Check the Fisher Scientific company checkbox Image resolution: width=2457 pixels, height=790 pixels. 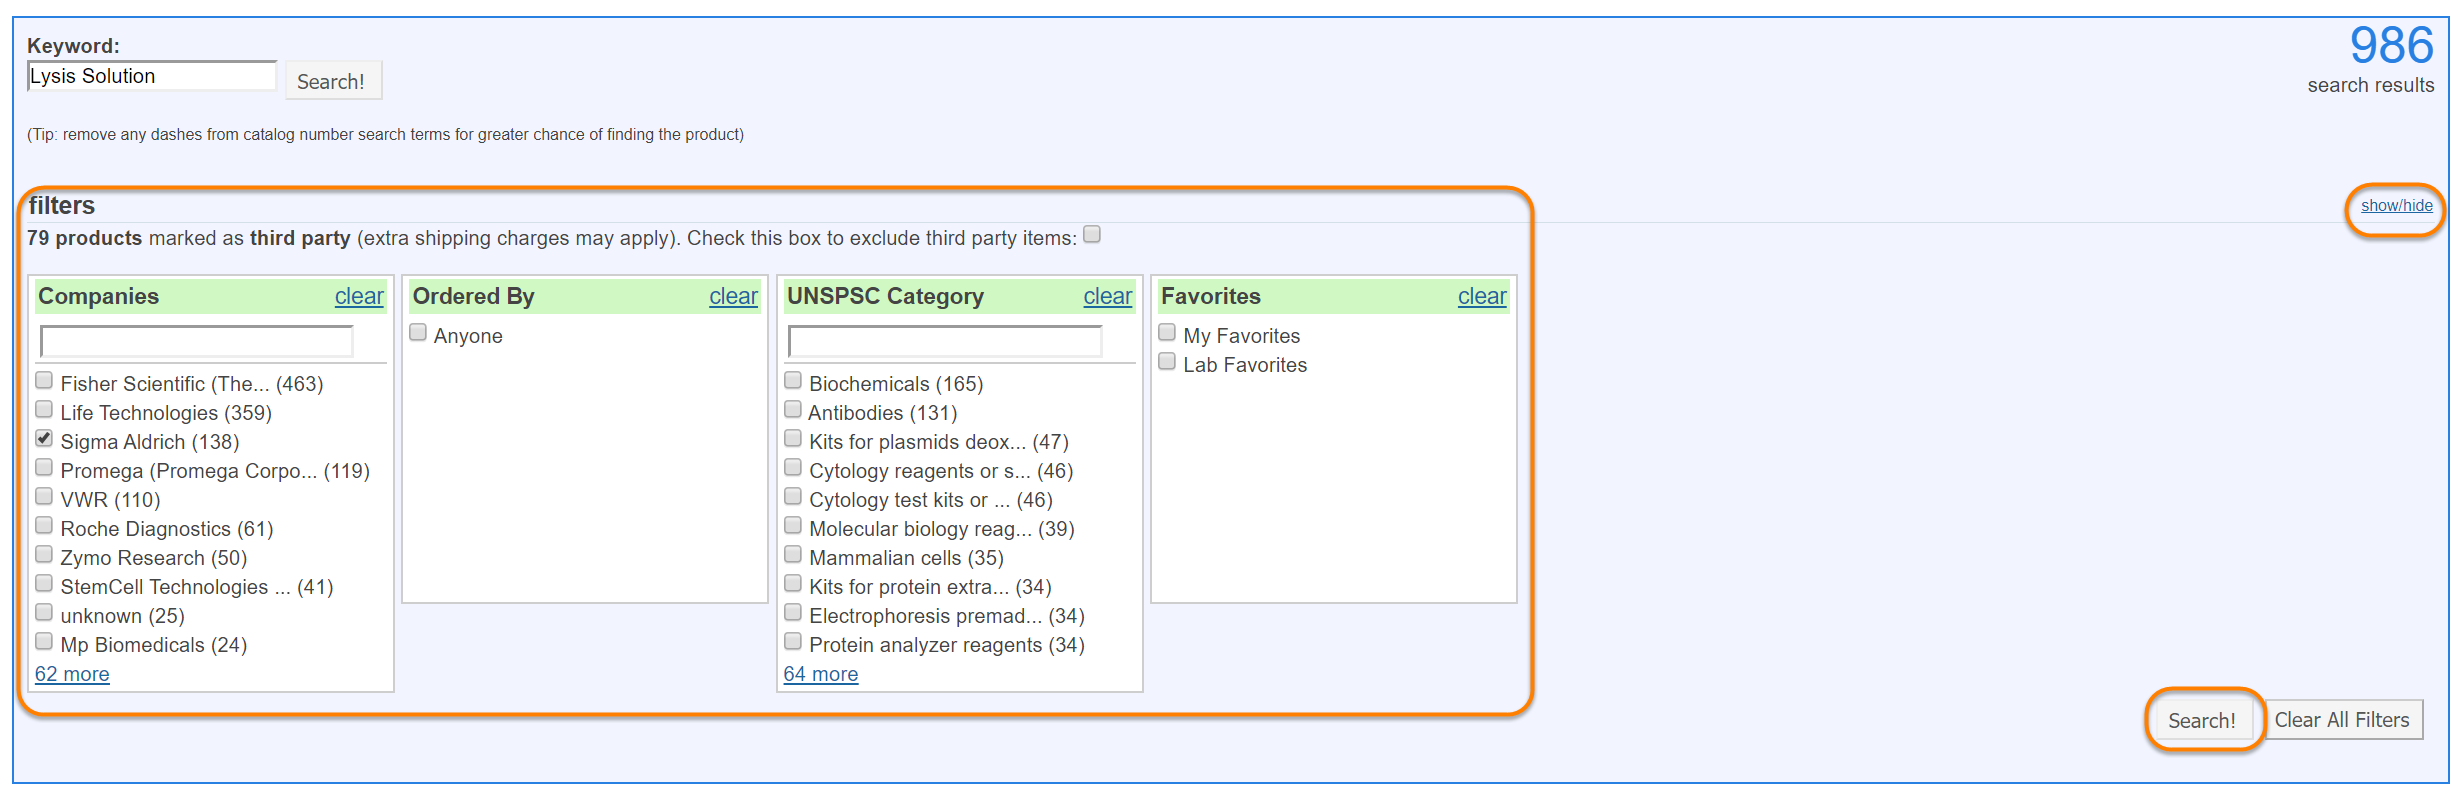tap(44, 381)
